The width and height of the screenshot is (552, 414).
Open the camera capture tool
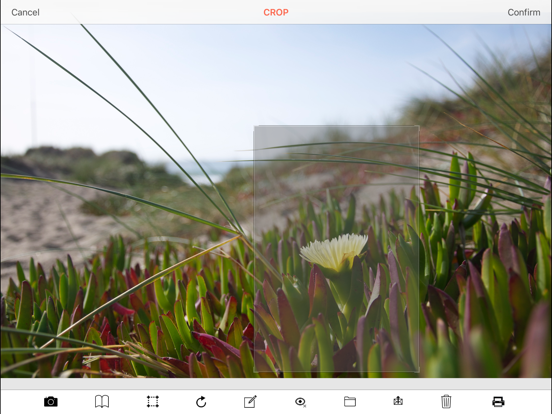[51, 401]
